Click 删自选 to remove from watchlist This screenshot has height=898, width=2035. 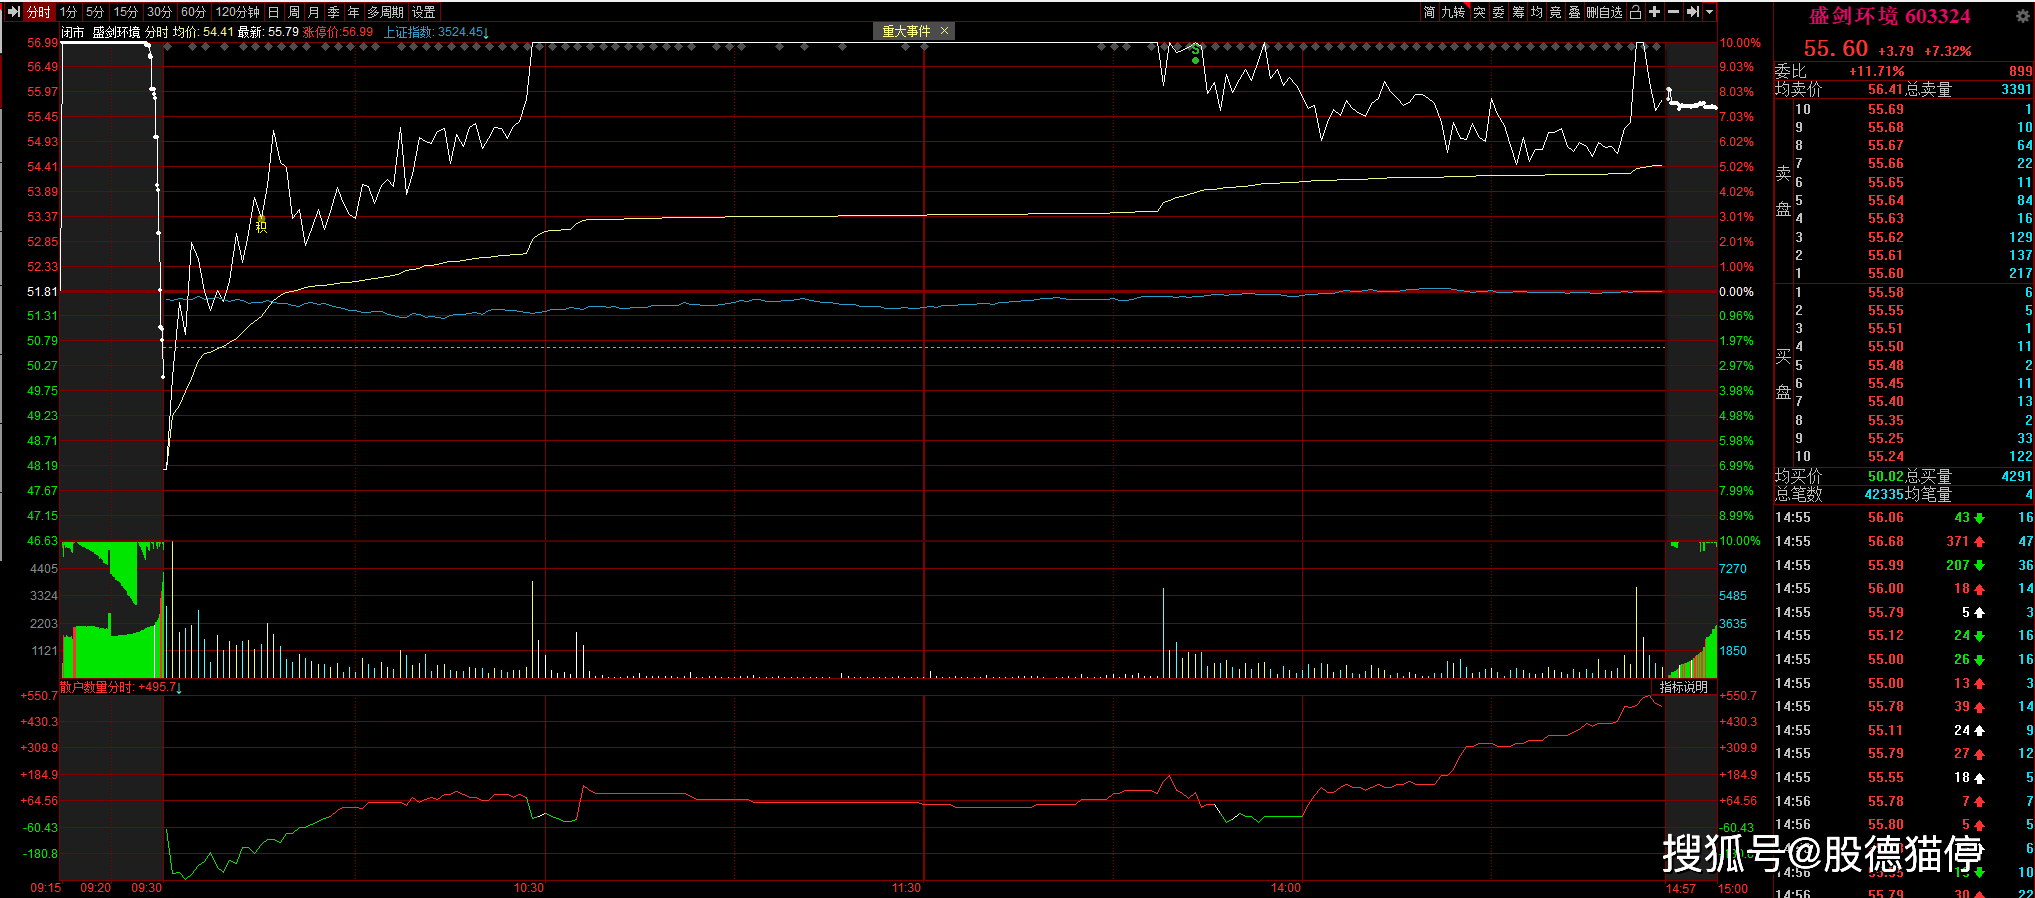tap(1605, 12)
